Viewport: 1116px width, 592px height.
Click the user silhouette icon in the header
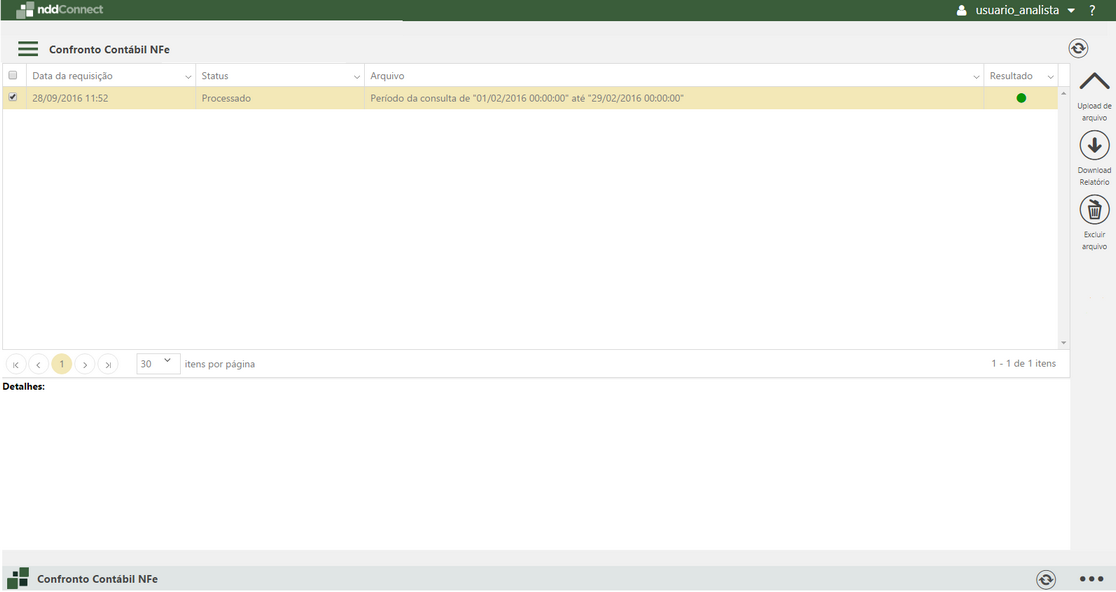(961, 9)
